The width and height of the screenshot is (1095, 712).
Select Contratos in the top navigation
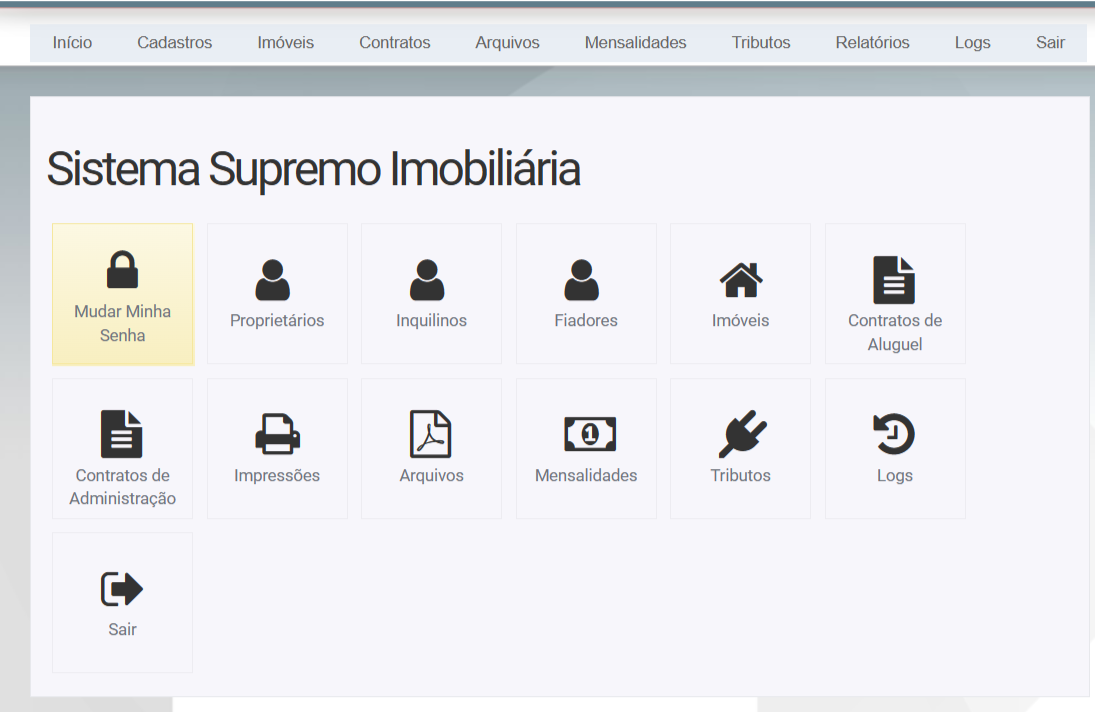395,43
